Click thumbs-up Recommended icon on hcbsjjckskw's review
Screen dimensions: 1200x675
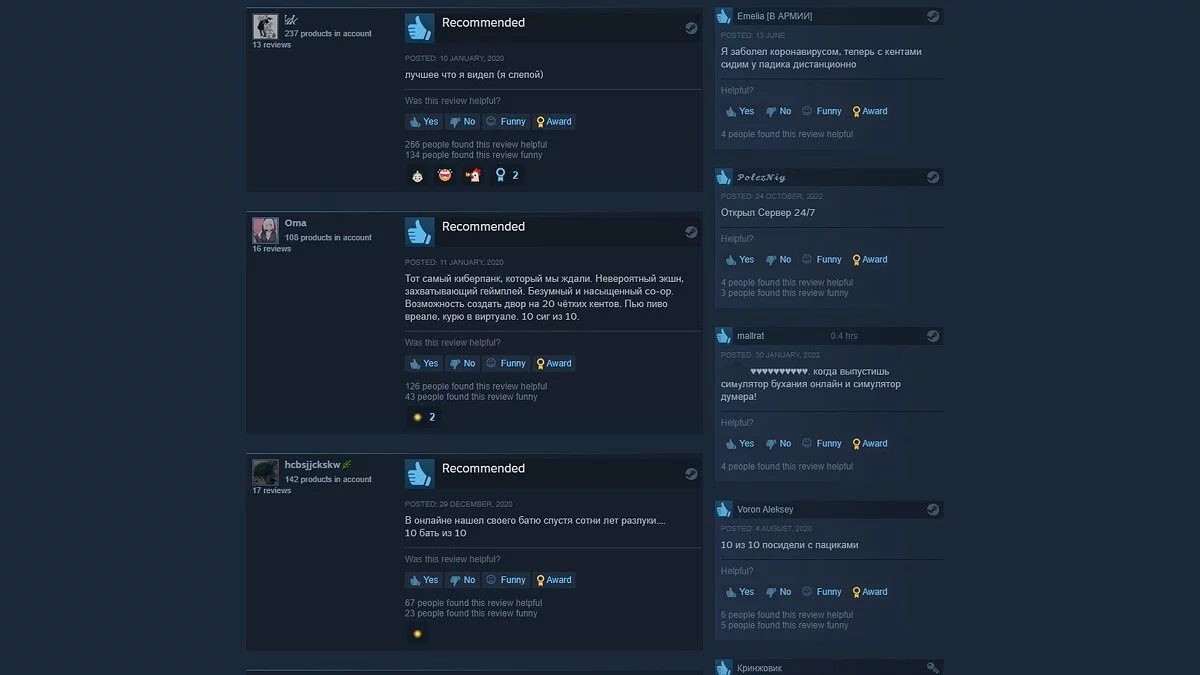pos(419,473)
